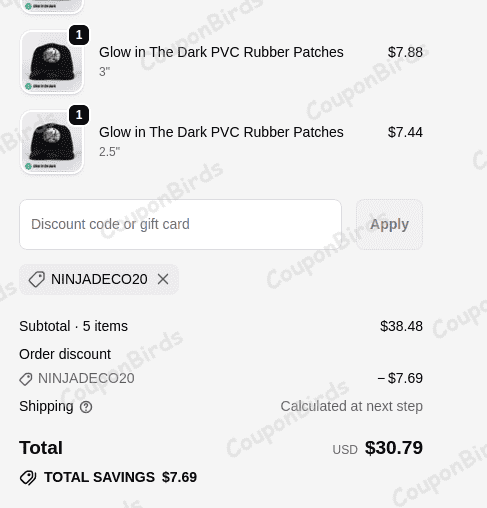Focus the Discount code or gift card field
The image size is (487, 508).
click(x=180, y=224)
